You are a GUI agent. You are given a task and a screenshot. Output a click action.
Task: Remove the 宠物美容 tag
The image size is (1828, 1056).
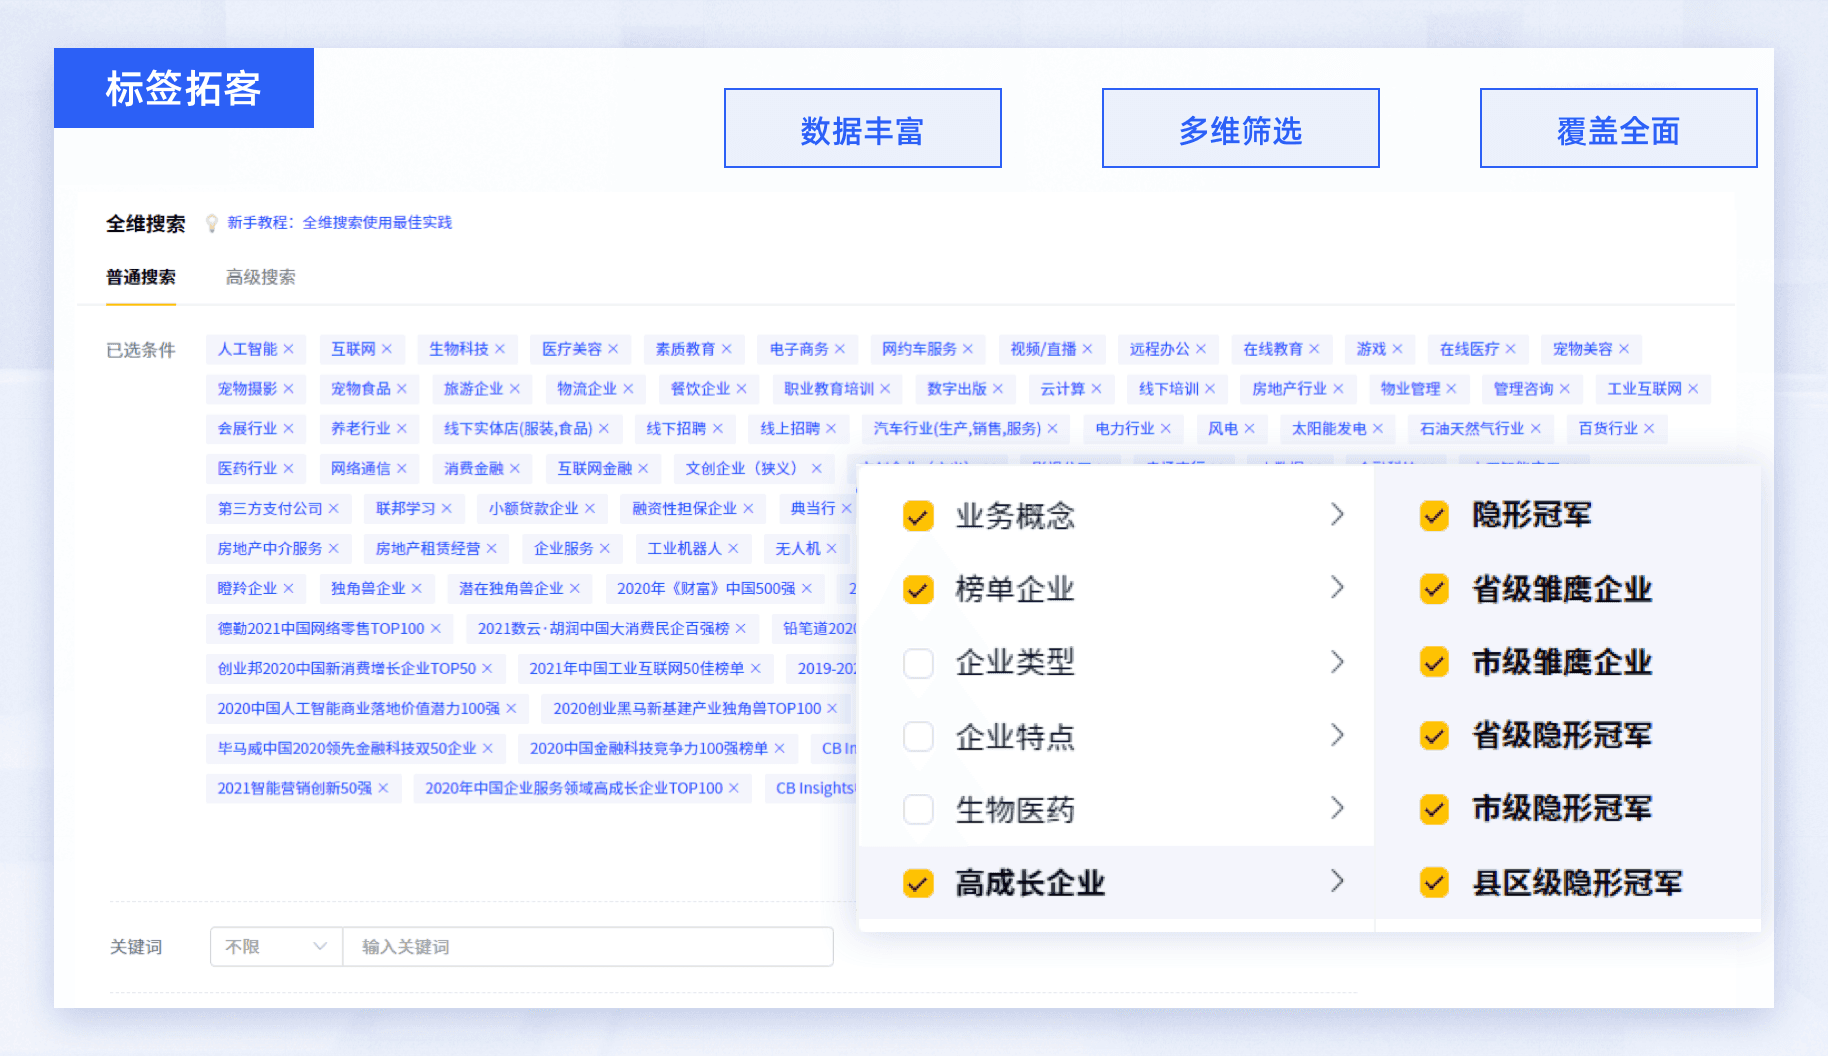pos(1626,349)
